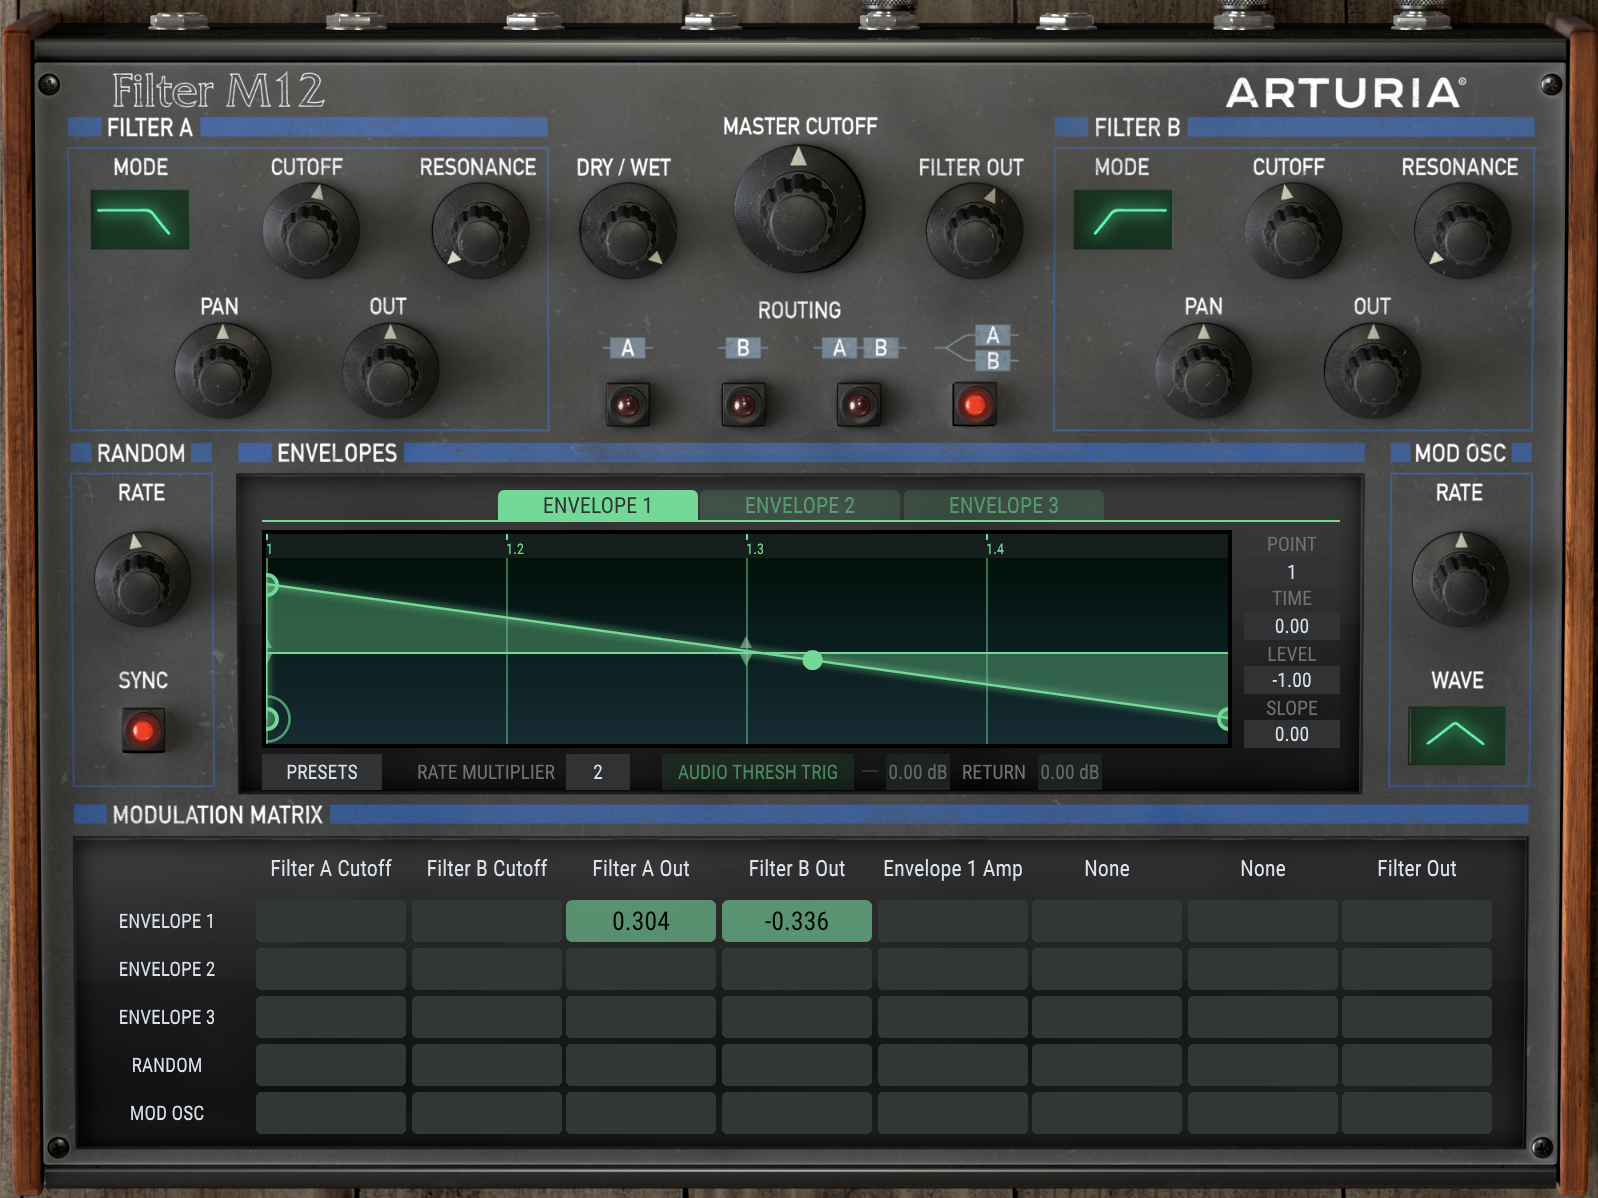Open the Audio Thresh Trig selector
Screen dimensions: 1598x1198
(x=757, y=772)
